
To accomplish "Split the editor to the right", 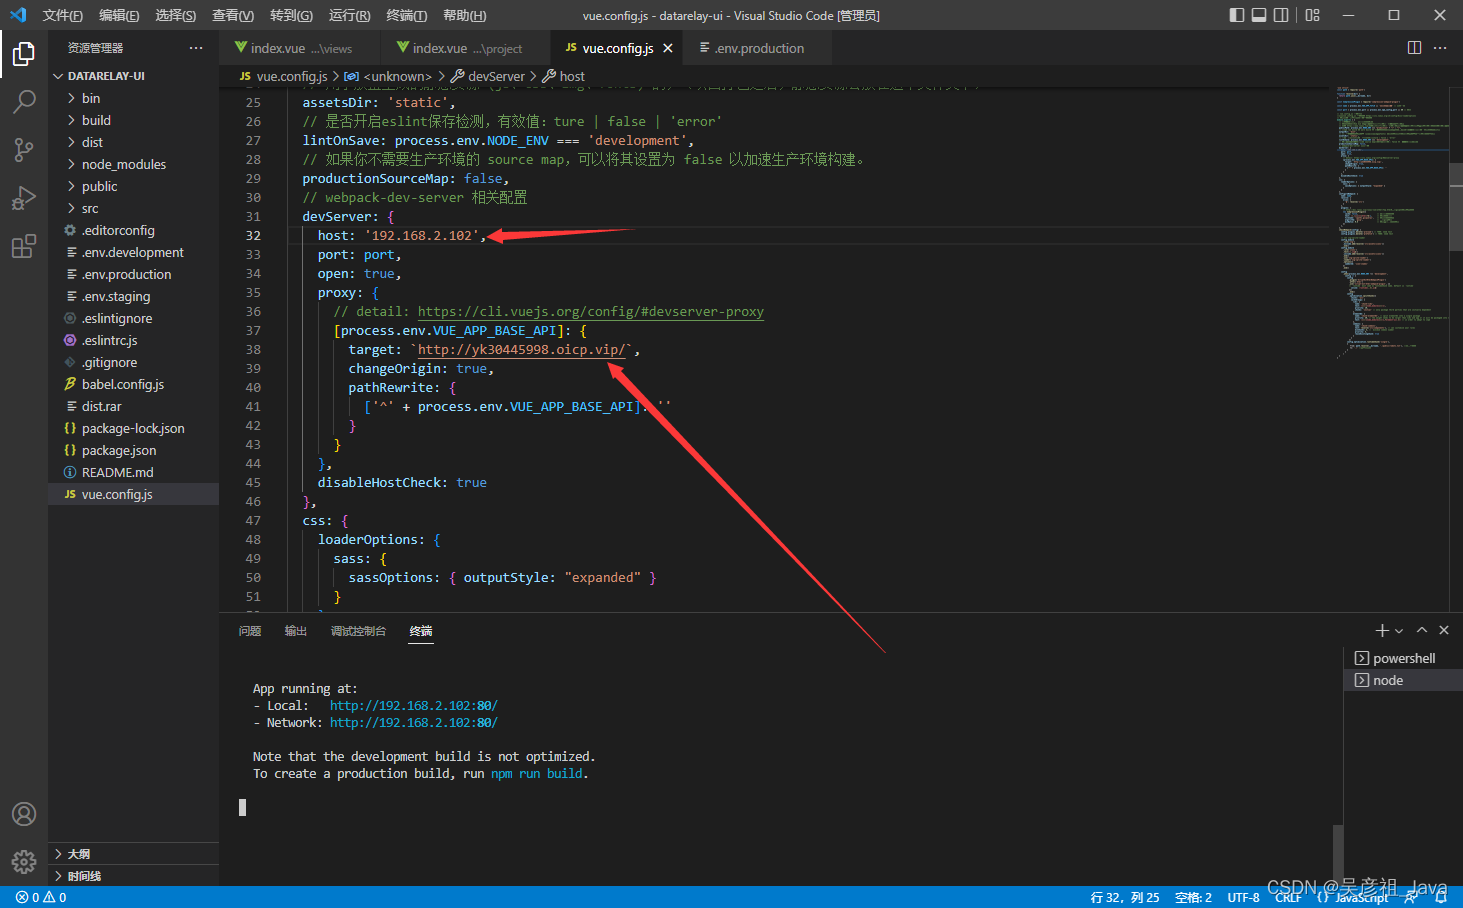I will pyautogui.click(x=1414, y=48).
